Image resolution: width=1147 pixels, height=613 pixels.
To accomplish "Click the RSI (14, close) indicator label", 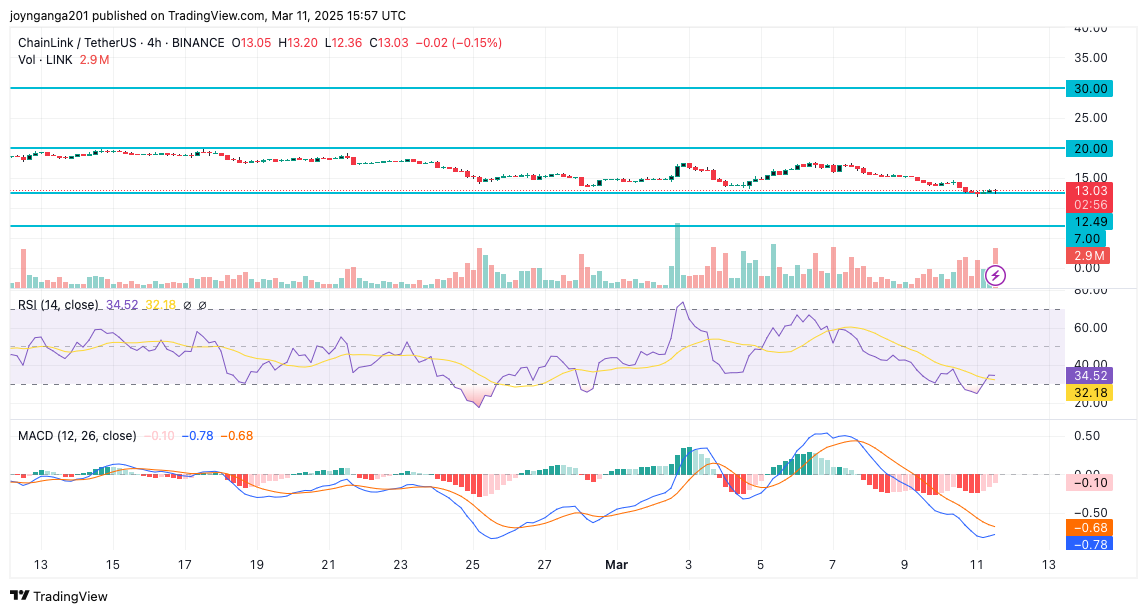I will tap(59, 304).
